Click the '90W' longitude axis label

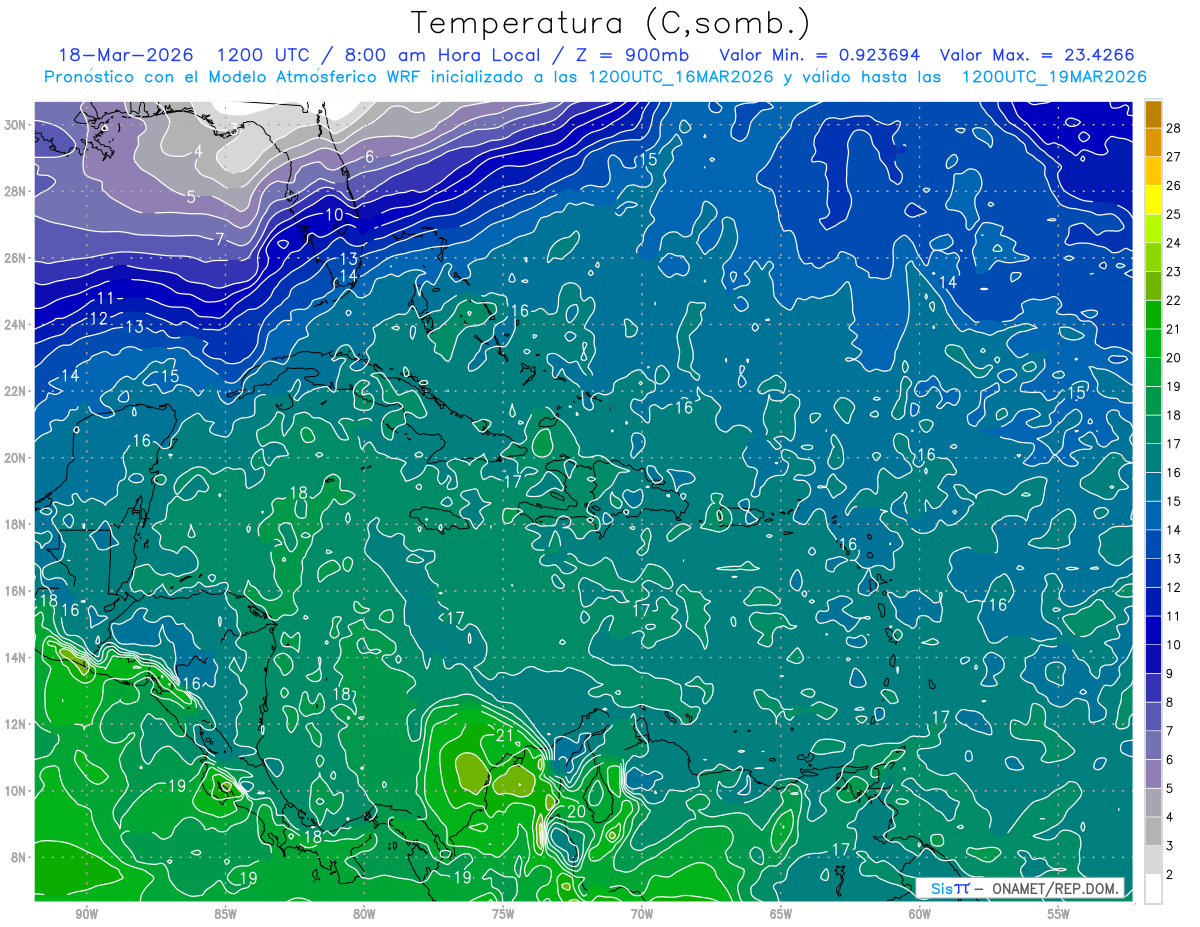[x=86, y=914]
